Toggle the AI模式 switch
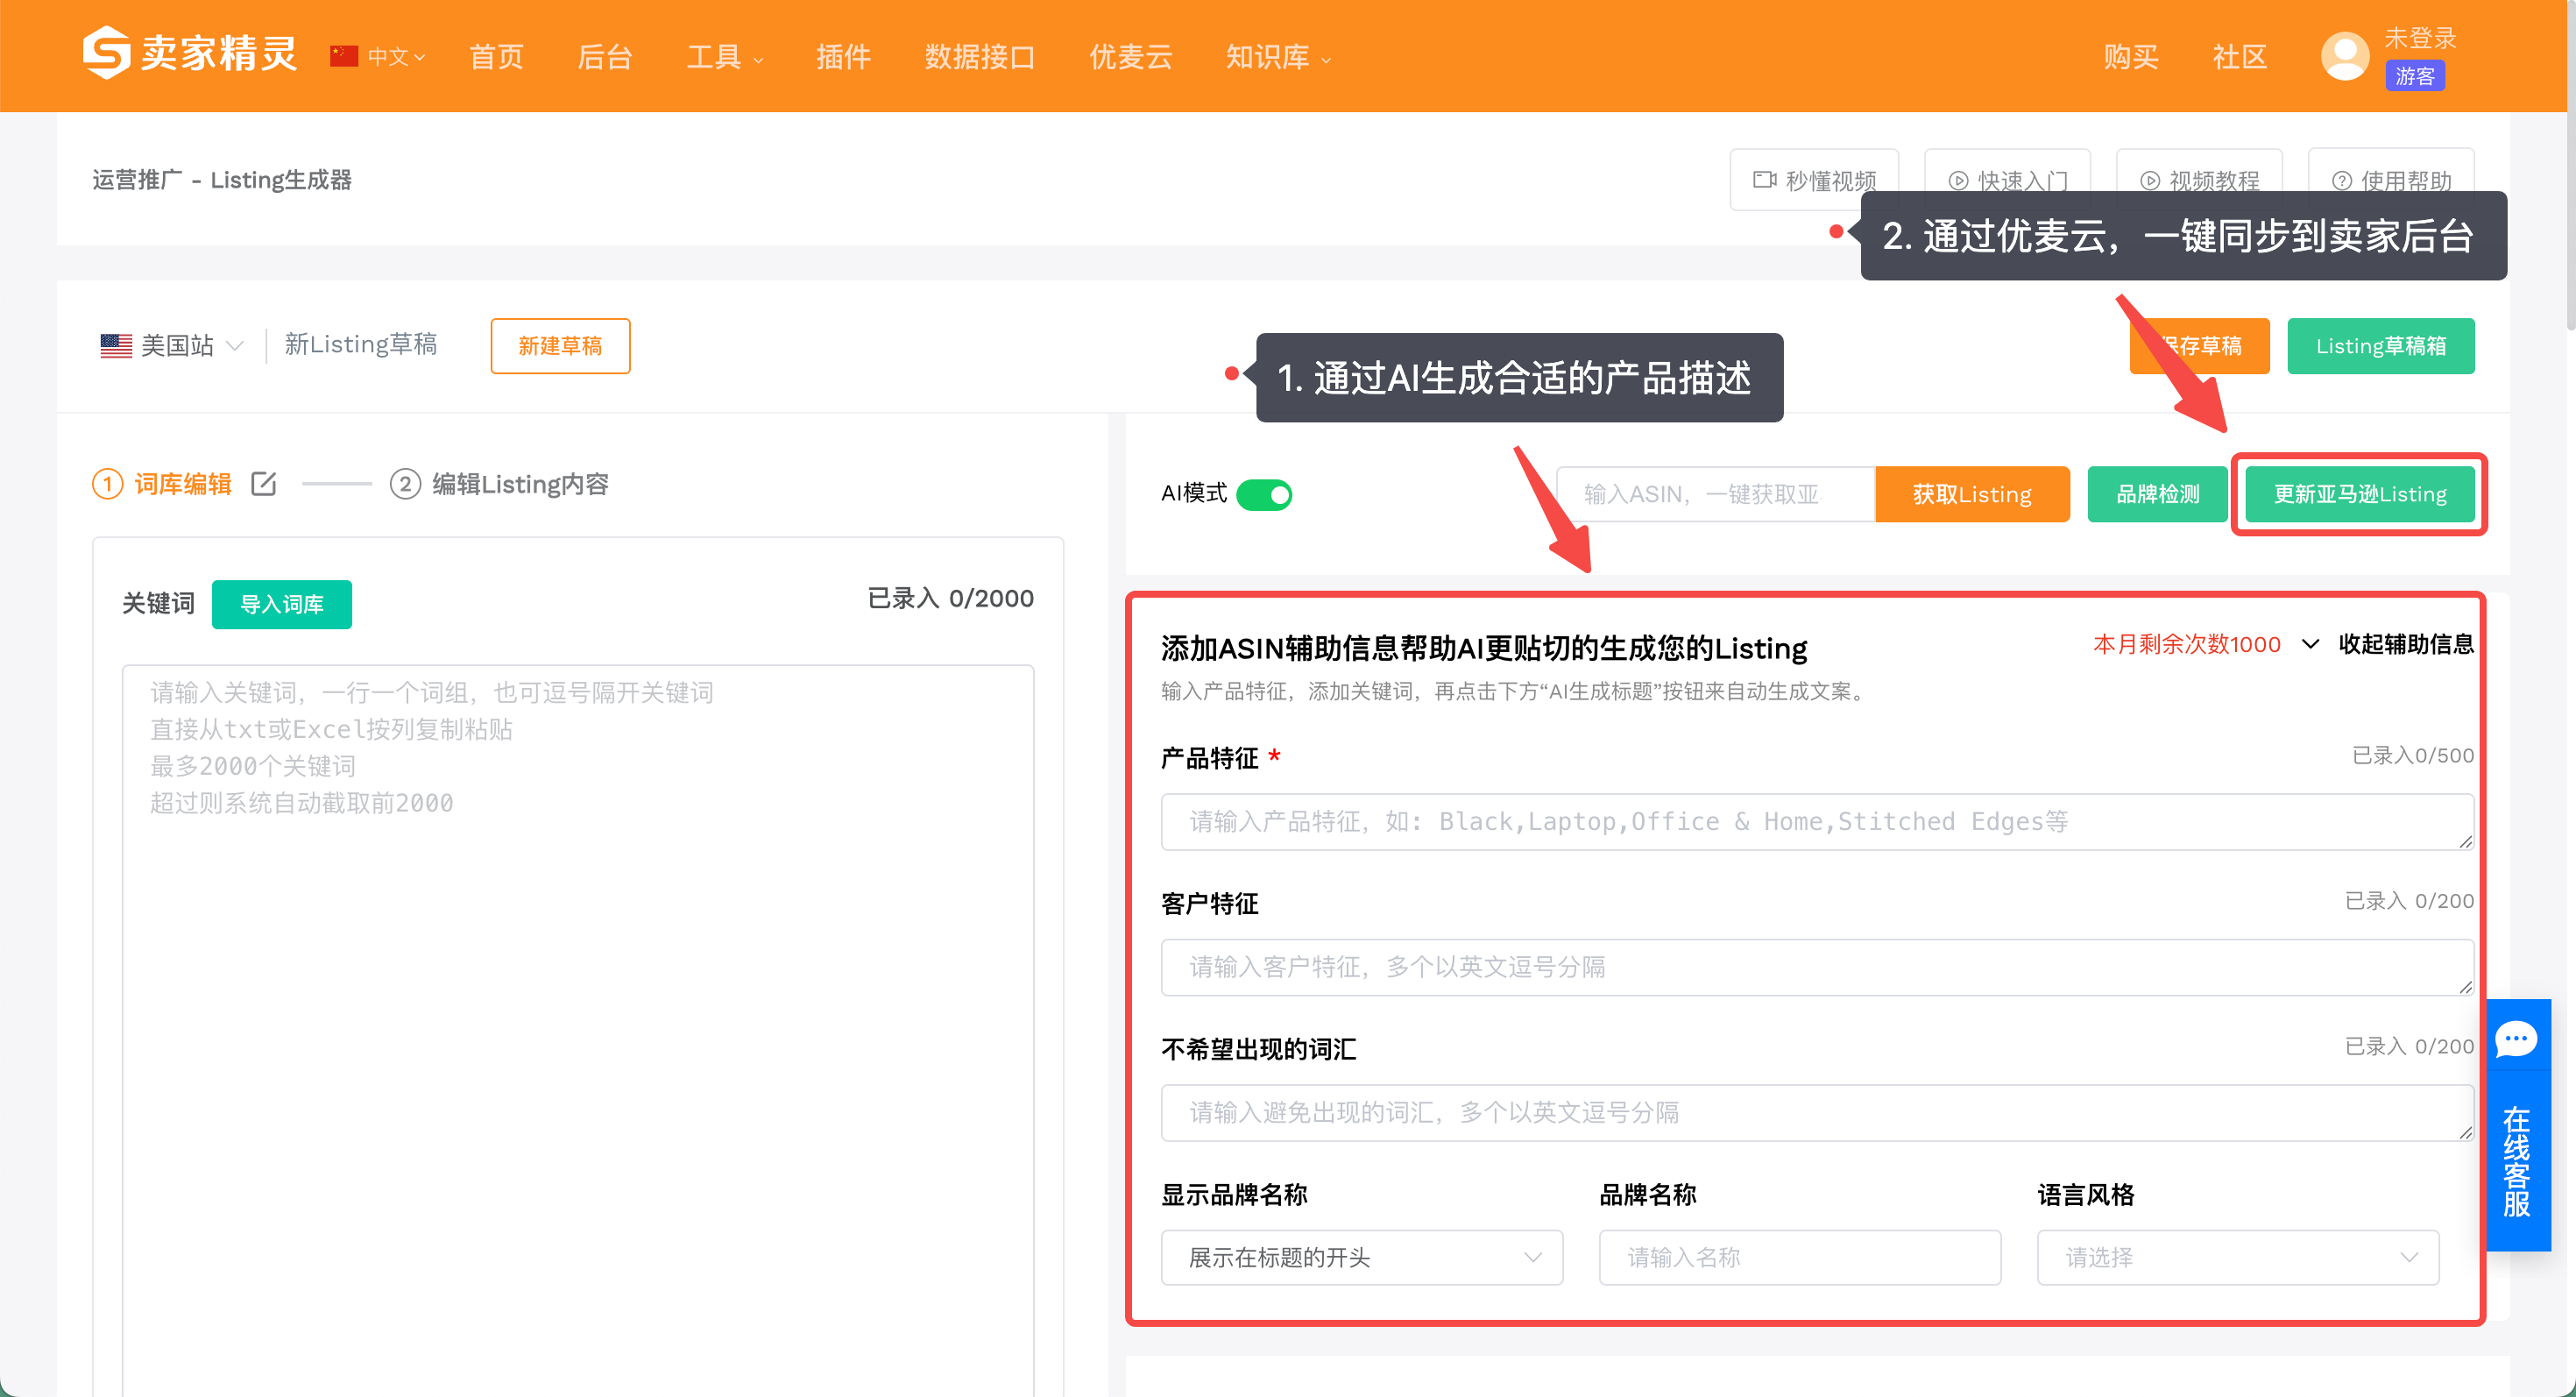This screenshot has width=2576, height=1397. [1264, 494]
